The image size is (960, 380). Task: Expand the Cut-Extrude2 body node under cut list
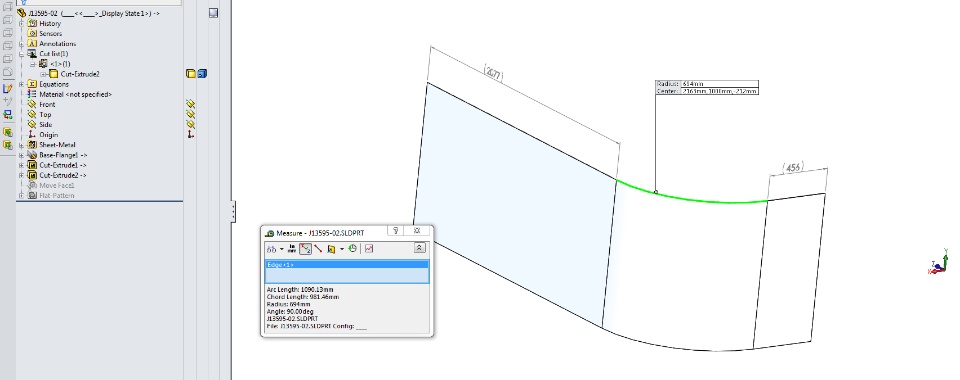coord(43,74)
